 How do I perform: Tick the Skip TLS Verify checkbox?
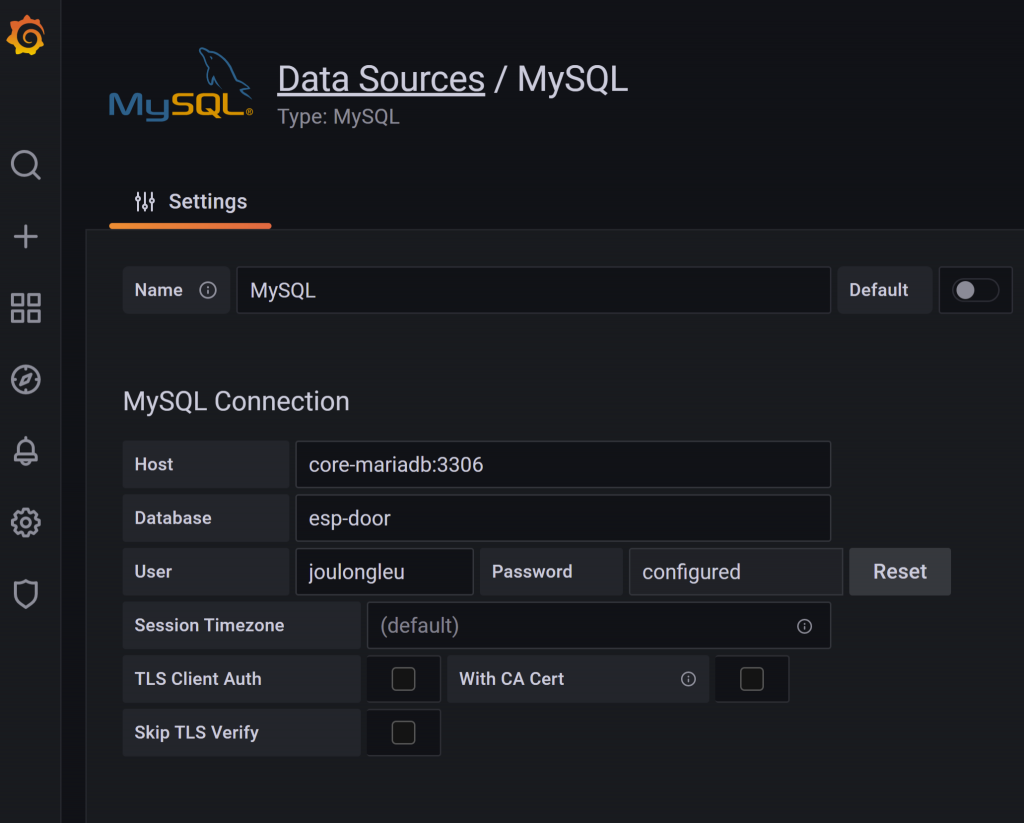tap(404, 733)
